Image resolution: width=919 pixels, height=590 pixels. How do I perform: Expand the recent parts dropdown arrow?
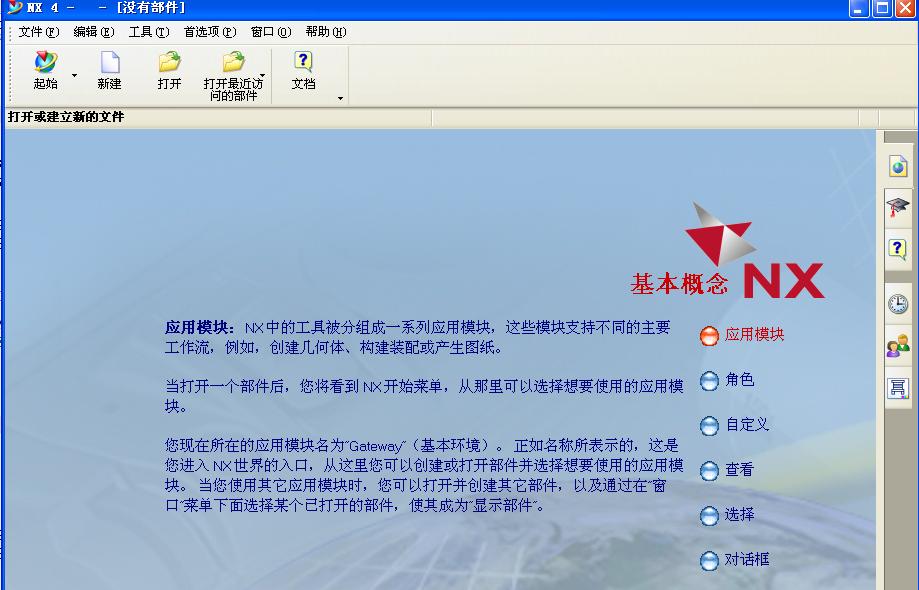pos(263,76)
